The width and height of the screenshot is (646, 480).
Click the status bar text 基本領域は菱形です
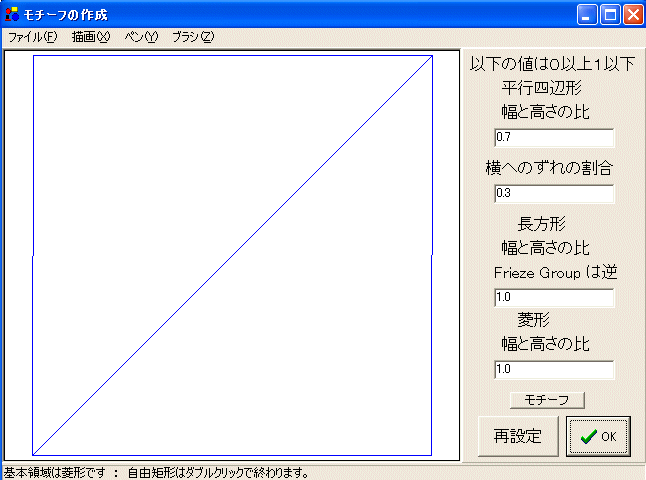point(55,473)
